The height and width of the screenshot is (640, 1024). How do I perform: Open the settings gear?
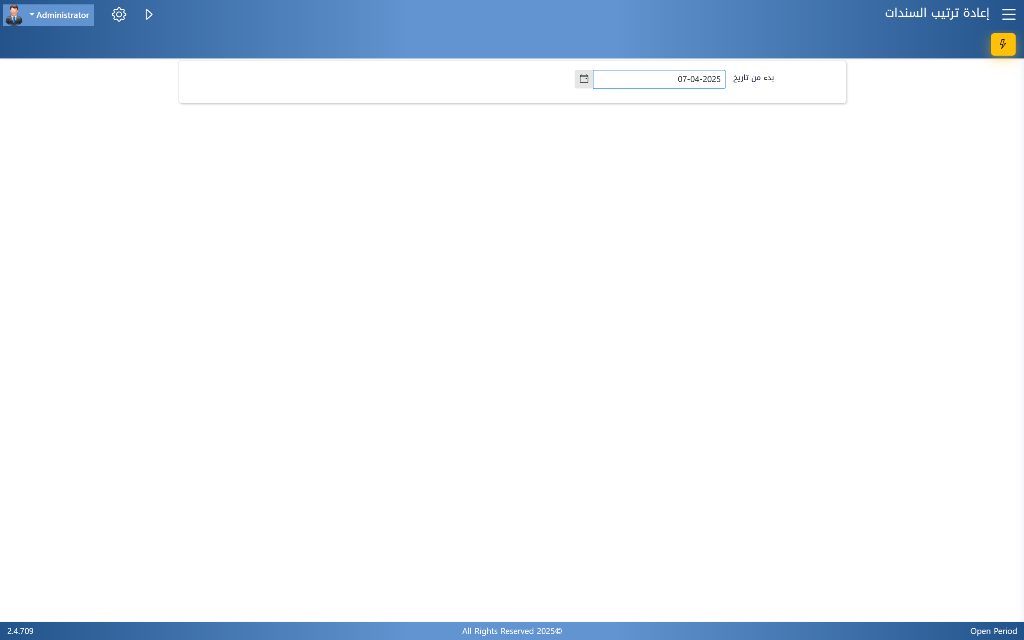(119, 15)
